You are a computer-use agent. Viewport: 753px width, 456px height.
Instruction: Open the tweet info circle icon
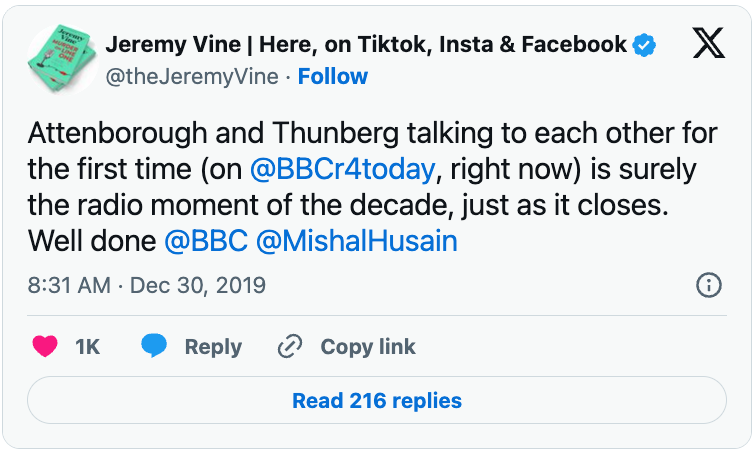(708, 285)
